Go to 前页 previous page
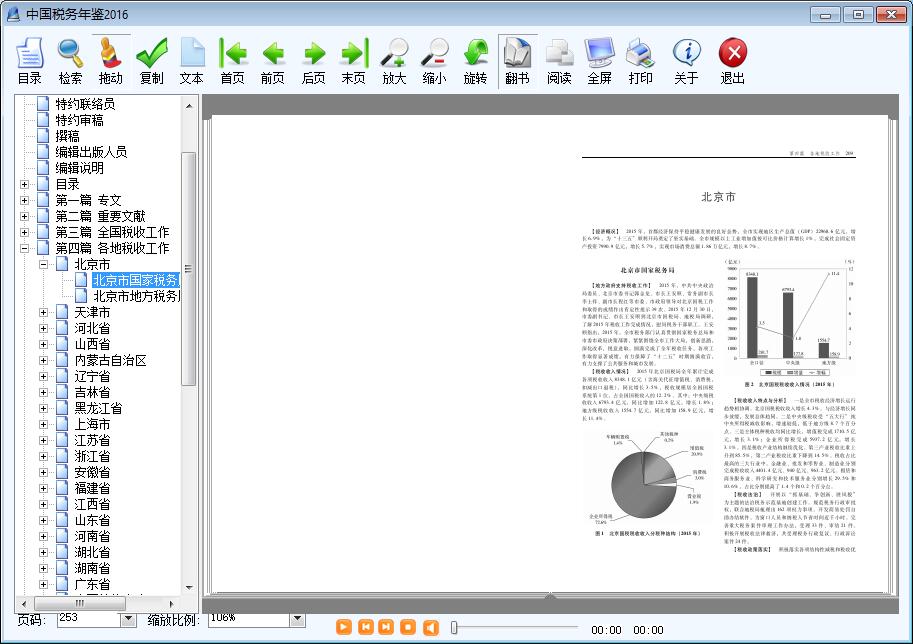This screenshot has height=644, width=913. click(x=273, y=61)
